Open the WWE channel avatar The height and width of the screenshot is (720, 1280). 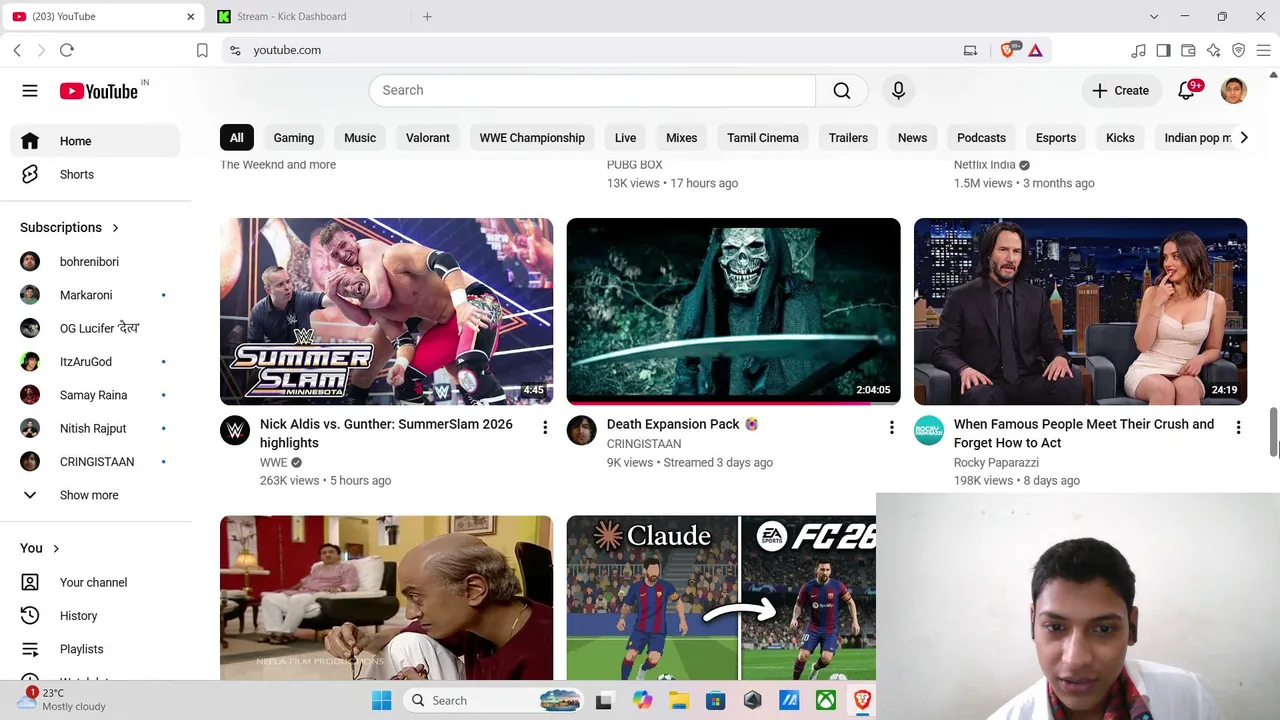pyautogui.click(x=235, y=430)
